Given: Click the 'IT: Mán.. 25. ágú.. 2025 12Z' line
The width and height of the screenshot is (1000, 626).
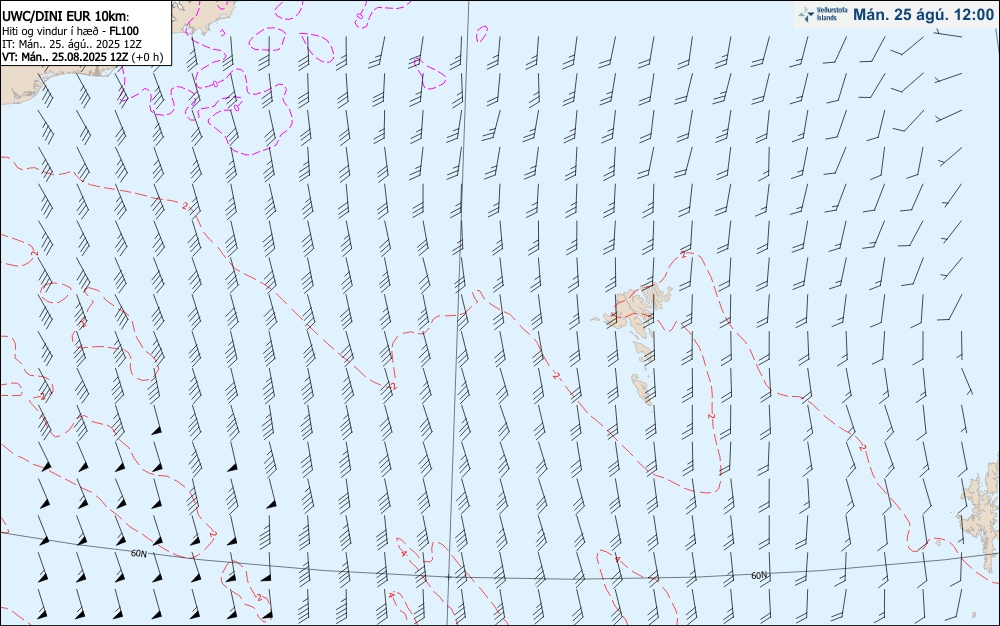Looking at the screenshot, I should coord(71,44).
